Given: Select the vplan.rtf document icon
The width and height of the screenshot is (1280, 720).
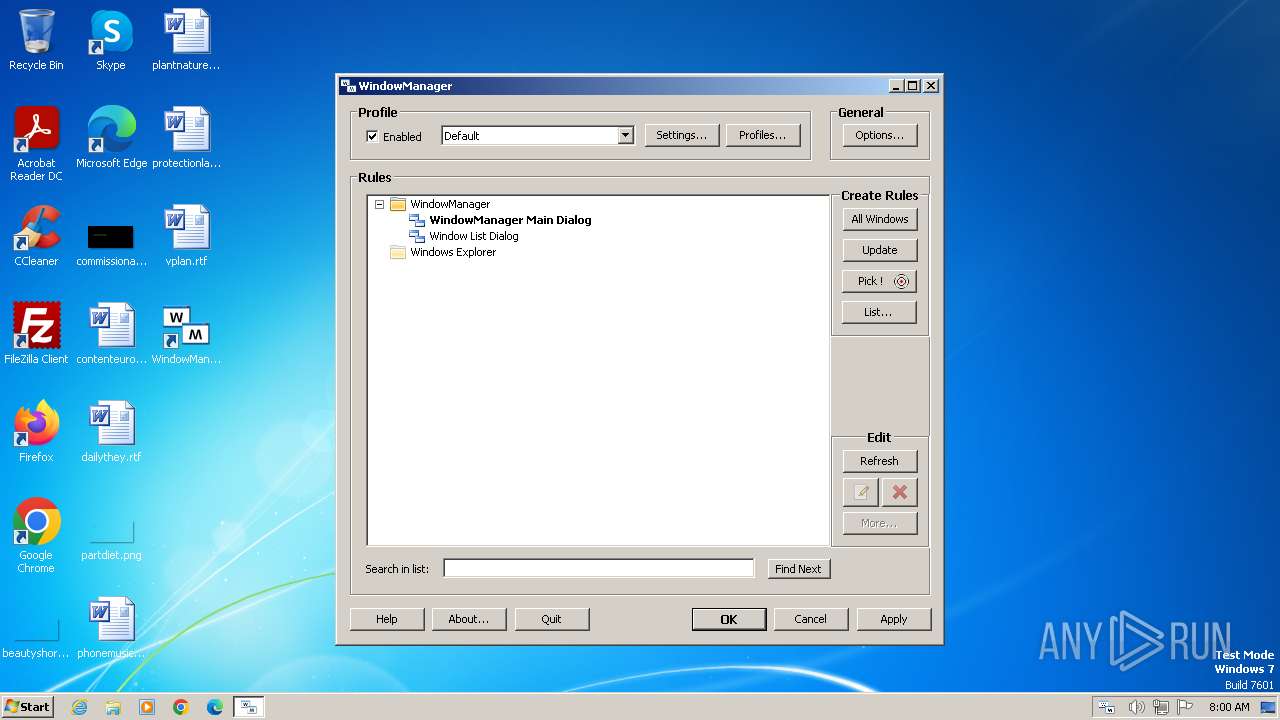Looking at the screenshot, I should (x=186, y=236).
